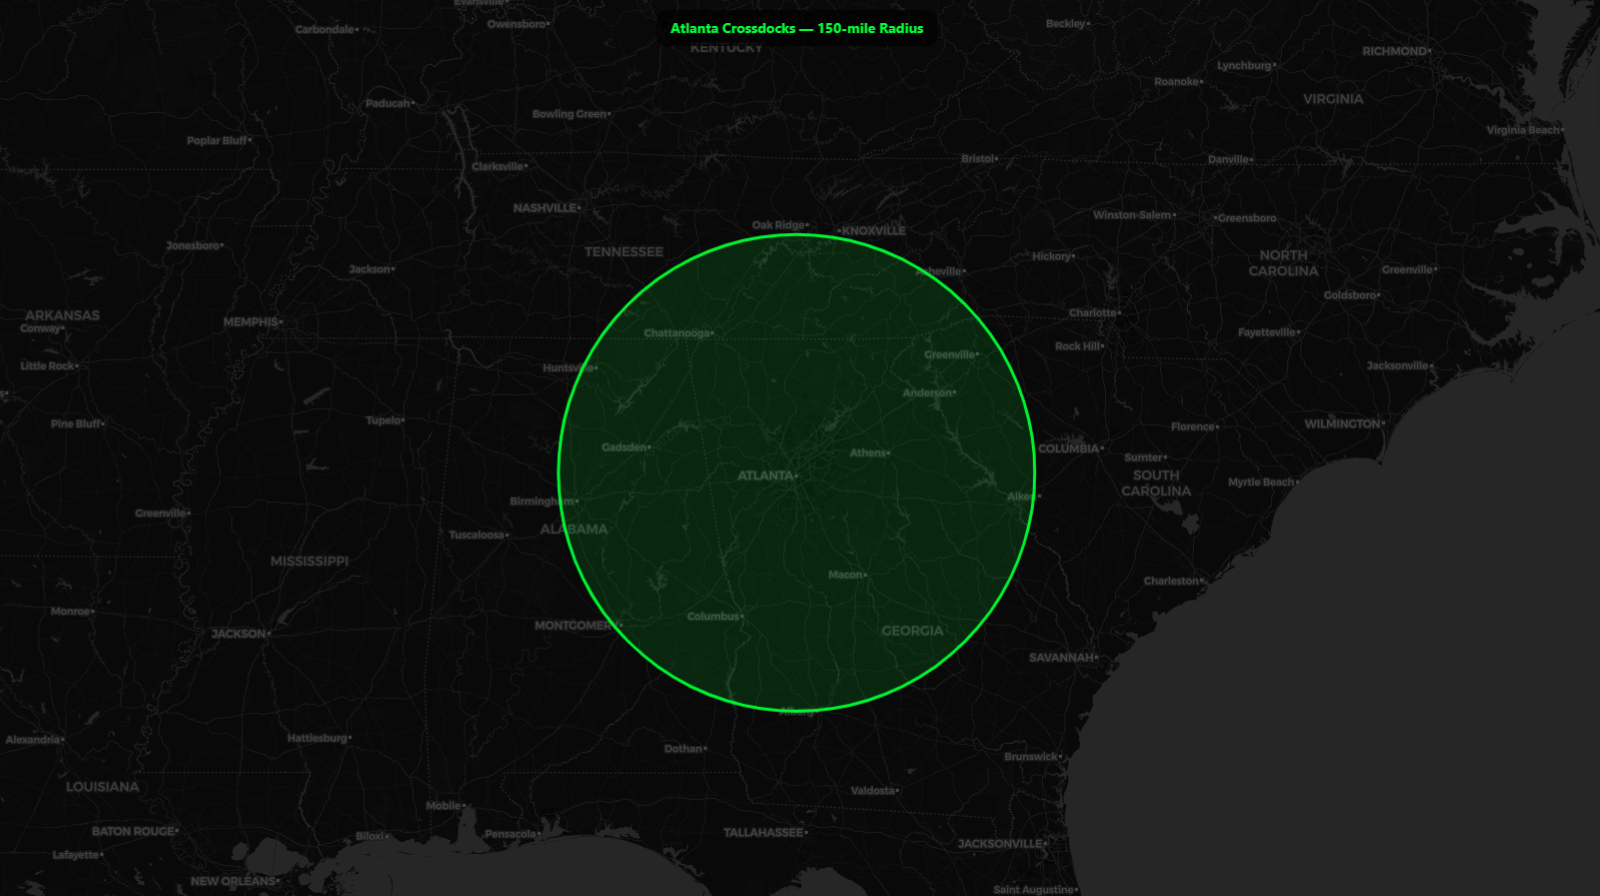This screenshot has width=1600, height=896.
Task: Select the JACKSONVILLE label in Florida
Action: coord(1000,844)
